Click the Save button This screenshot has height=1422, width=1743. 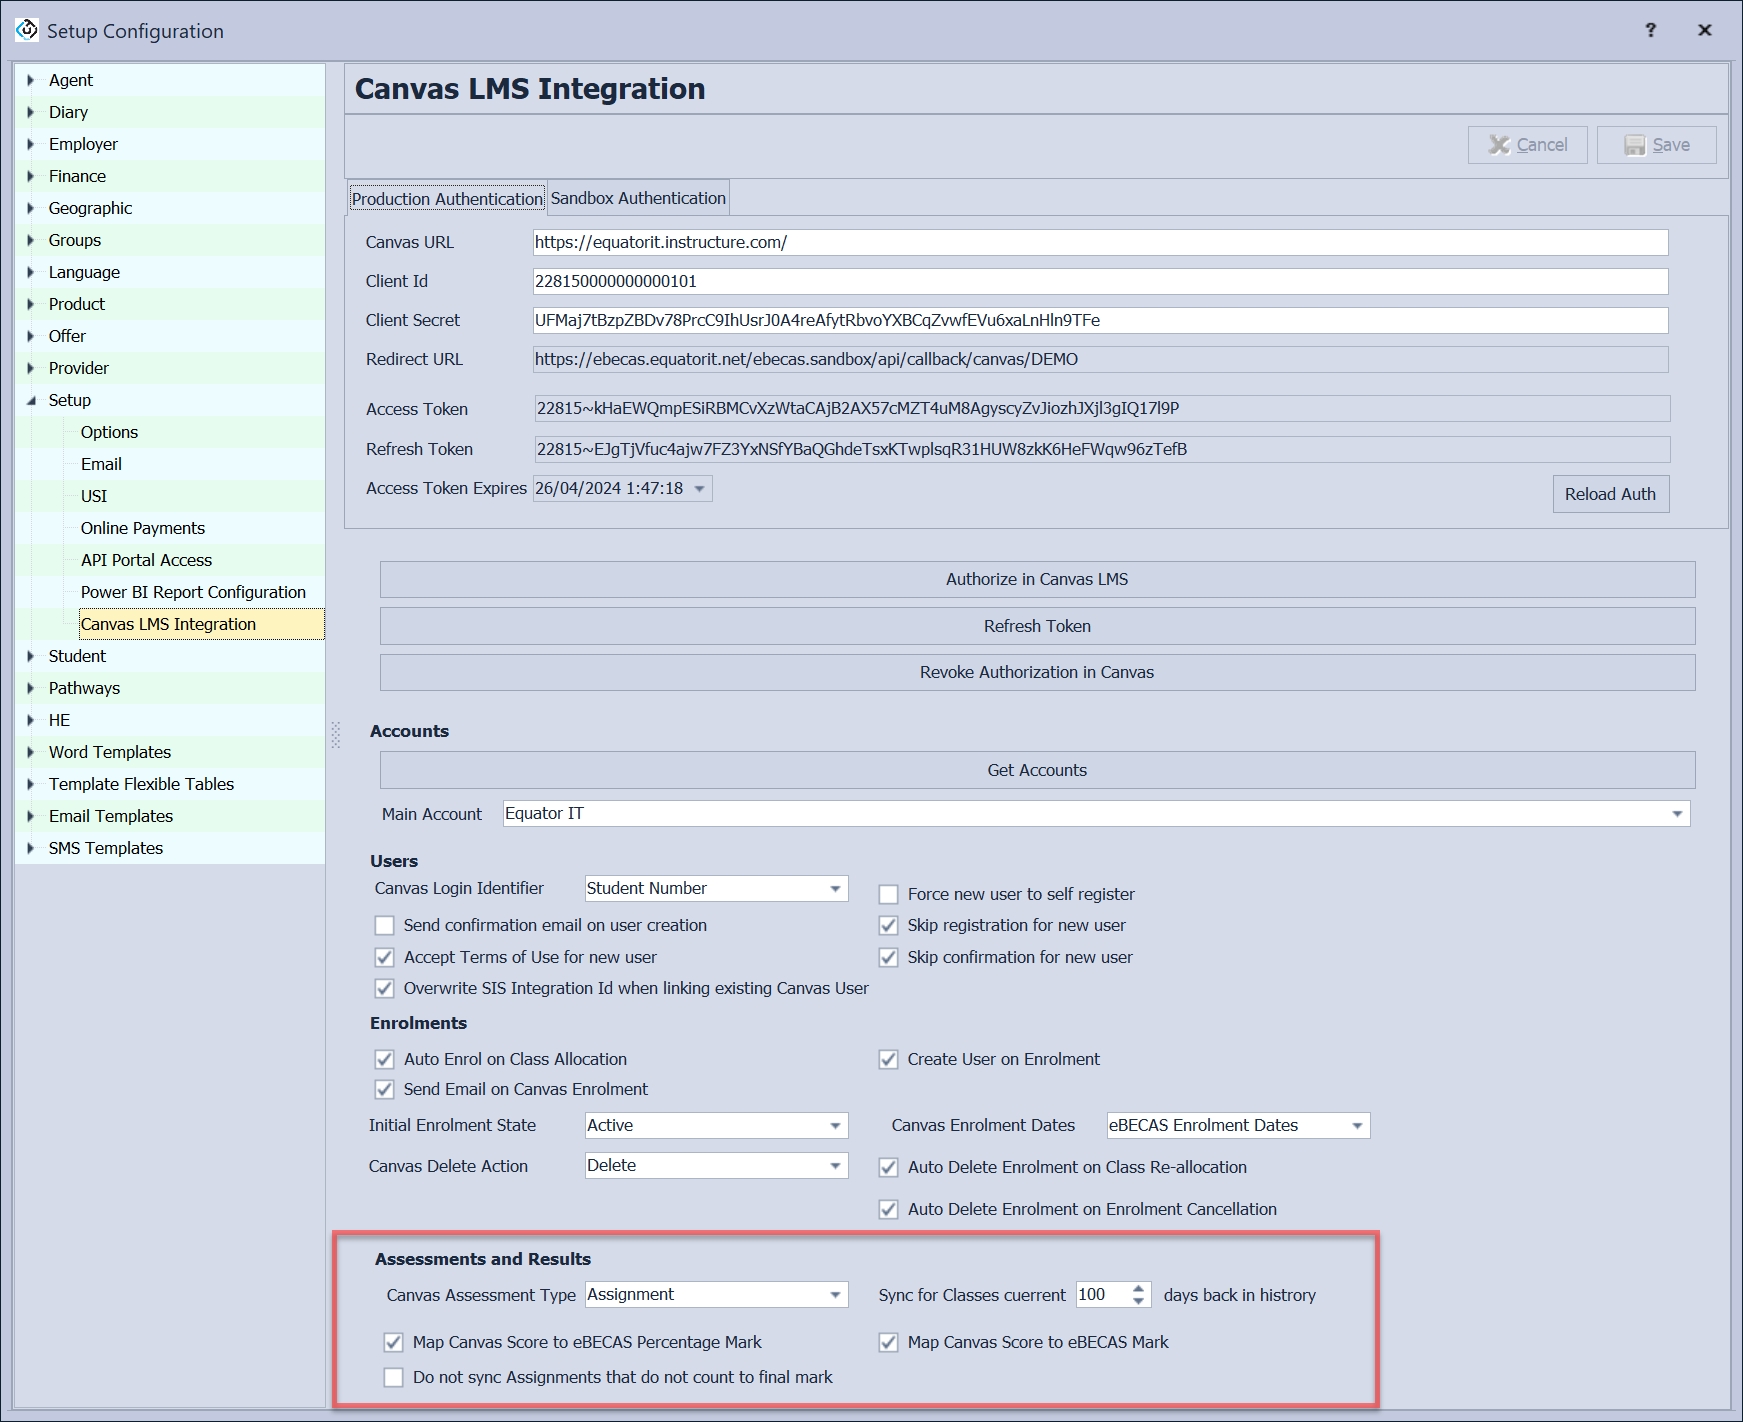tap(1656, 145)
